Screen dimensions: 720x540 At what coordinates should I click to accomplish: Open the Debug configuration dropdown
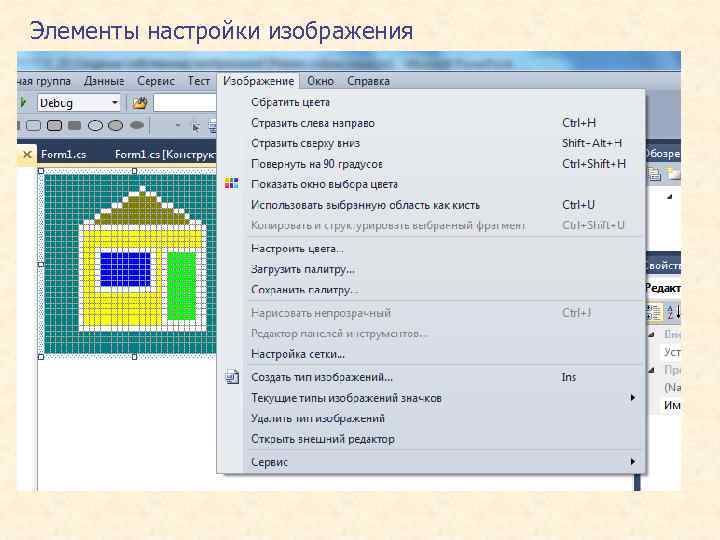coord(115,102)
